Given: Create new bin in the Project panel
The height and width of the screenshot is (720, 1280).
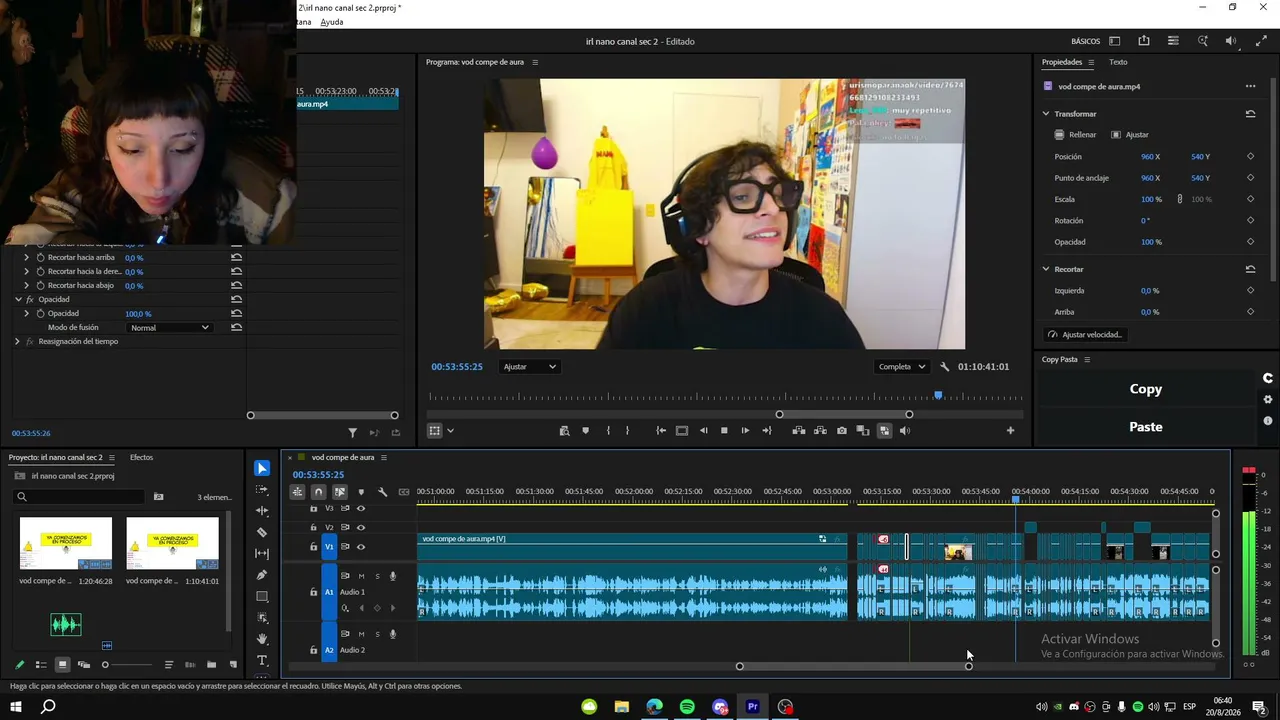Looking at the screenshot, I should pyautogui.click(x=211, y=665).
